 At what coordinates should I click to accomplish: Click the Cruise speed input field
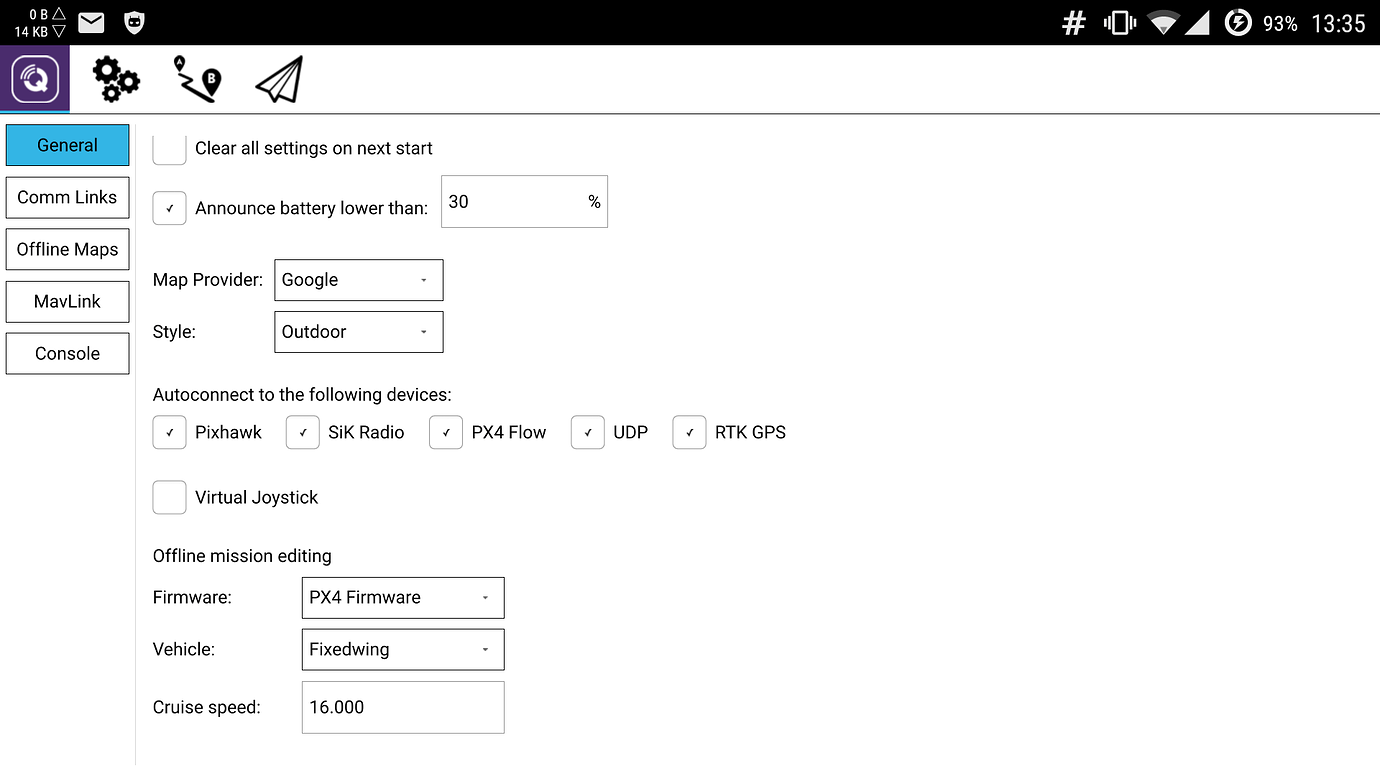402,707
